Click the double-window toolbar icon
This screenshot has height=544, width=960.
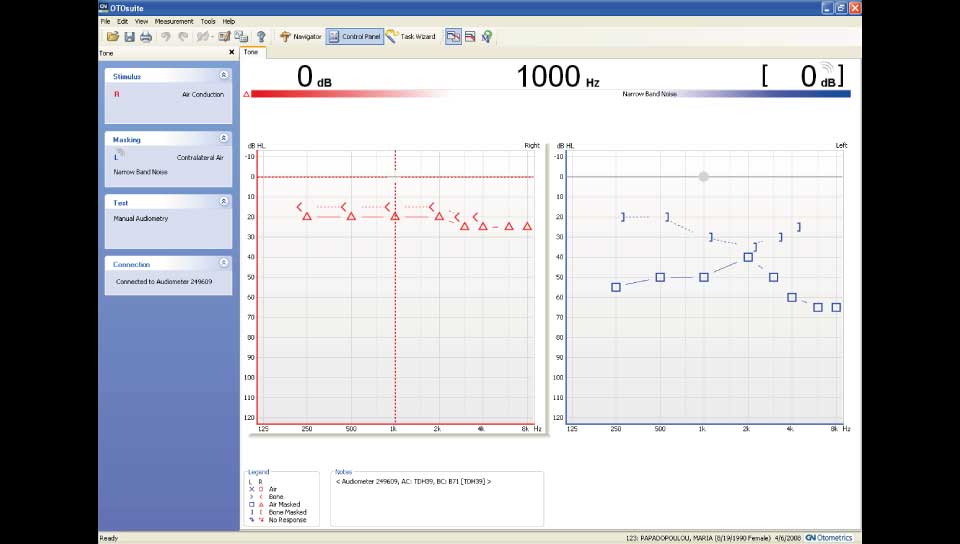(x=241, y=37)
